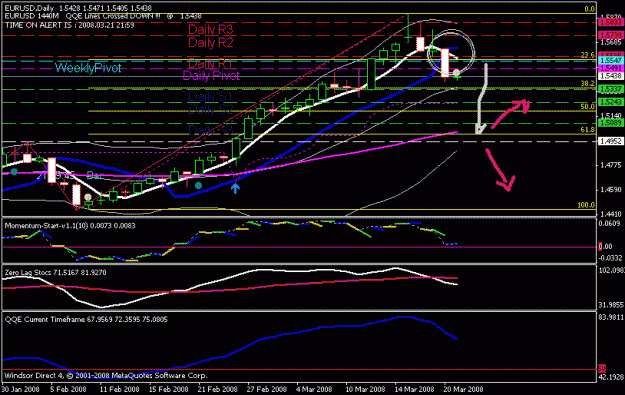The image size is (625, 395).
Task: Click the Fibonacci '0.0' level label
Action: (x=590, y=9)
